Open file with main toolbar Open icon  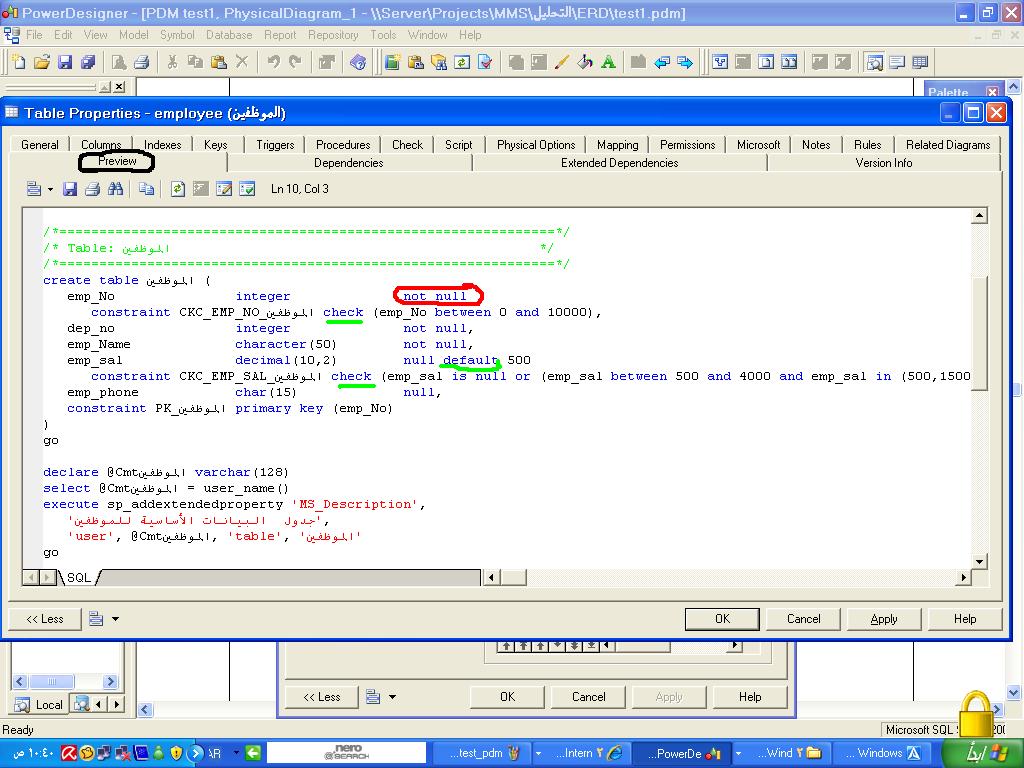pos(41,62)
